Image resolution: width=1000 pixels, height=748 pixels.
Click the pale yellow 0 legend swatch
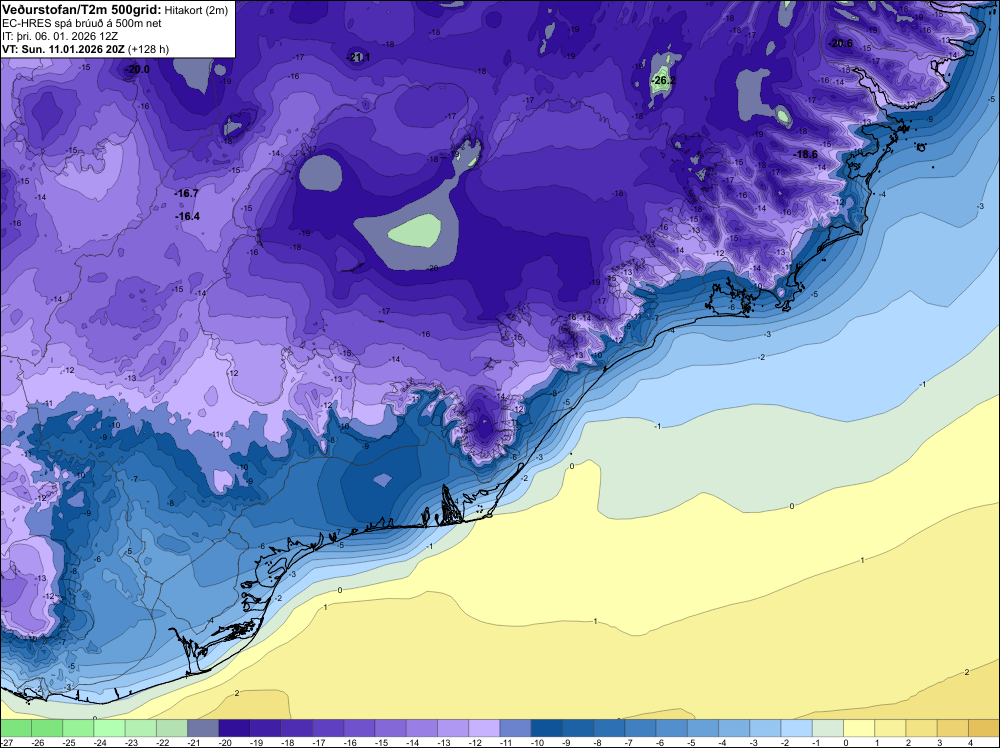(859, 728)
